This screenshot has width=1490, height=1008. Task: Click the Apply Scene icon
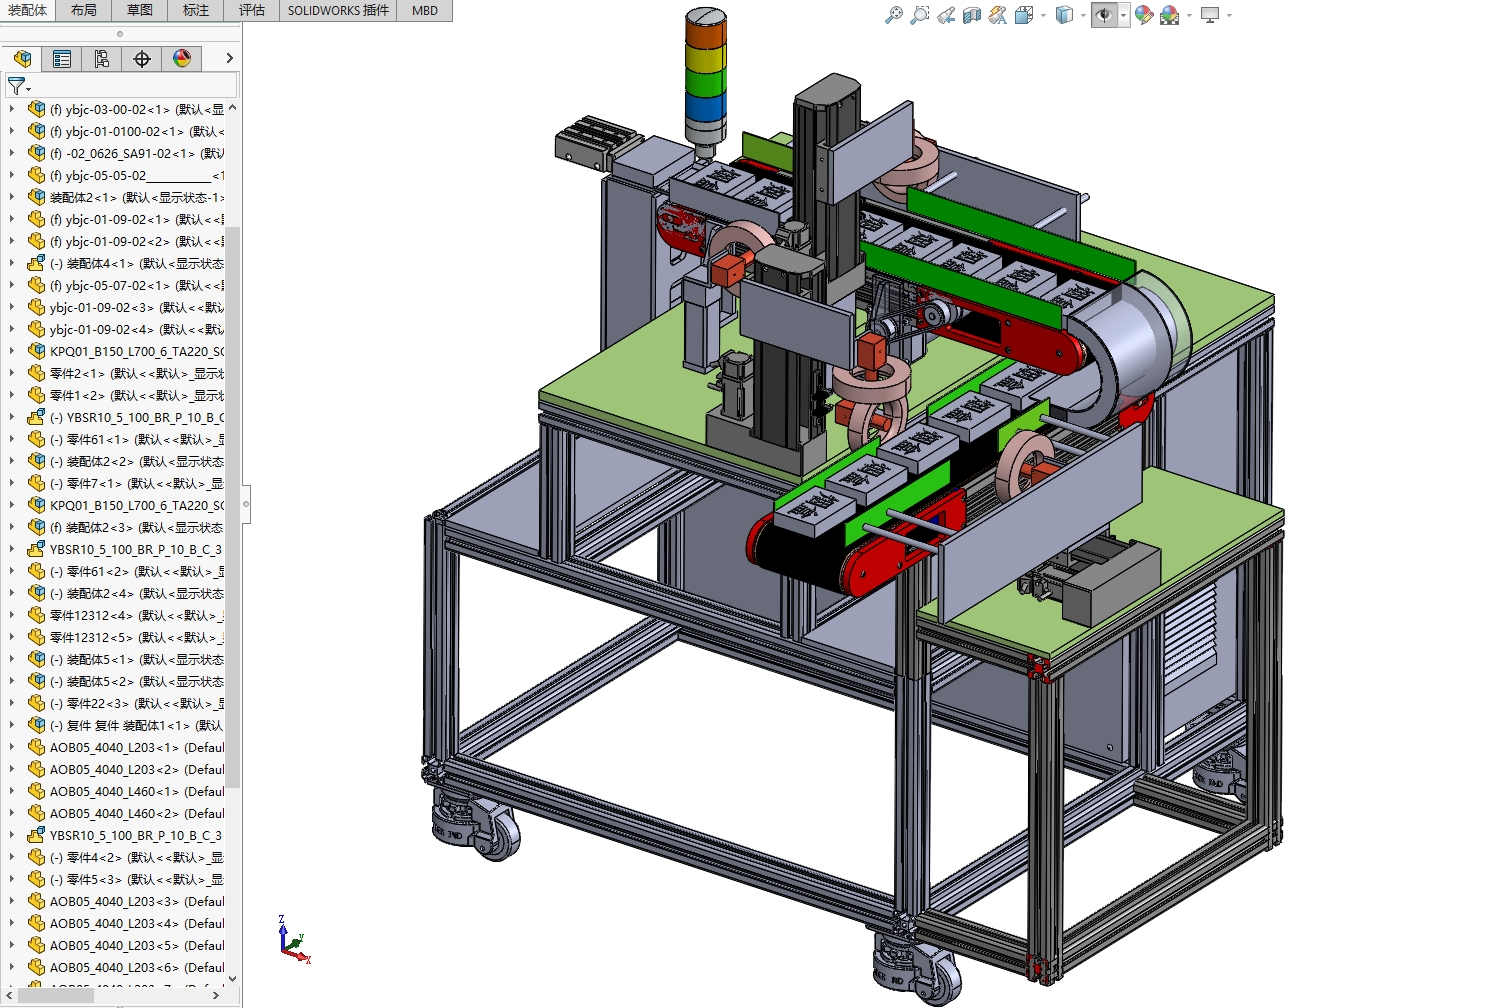pyautogui.click(x=1169, y=15)
